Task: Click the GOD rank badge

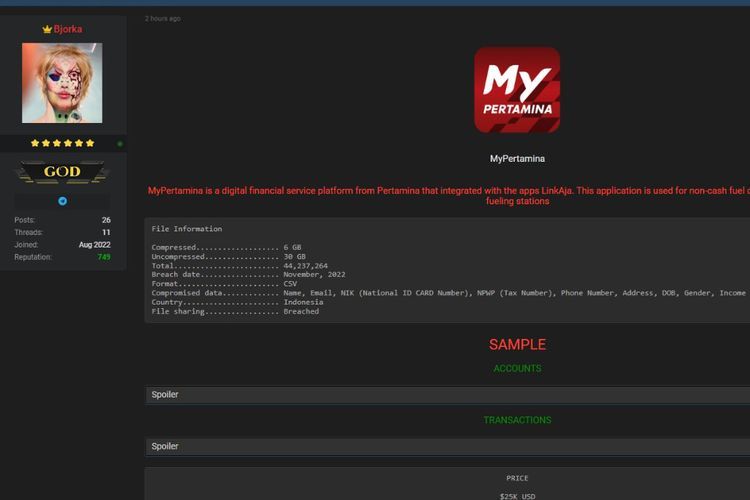Action: 62,172
